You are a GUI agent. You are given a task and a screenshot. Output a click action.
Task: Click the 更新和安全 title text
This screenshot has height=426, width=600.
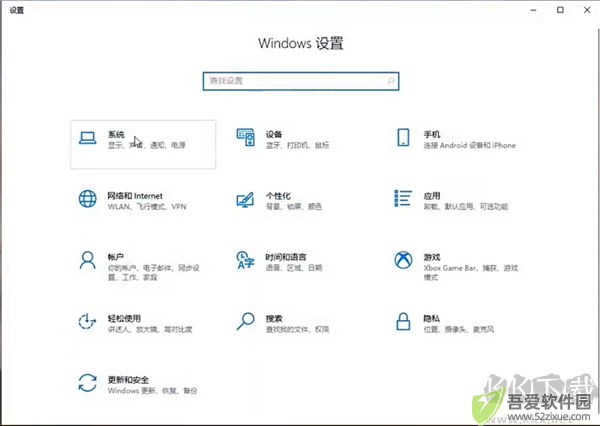(128, 380)
